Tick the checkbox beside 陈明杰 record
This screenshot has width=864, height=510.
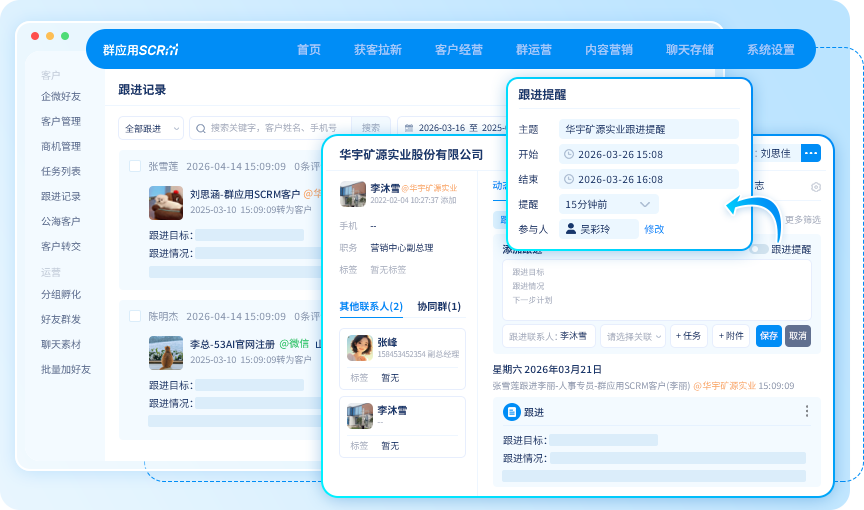[x=135, y=316]
